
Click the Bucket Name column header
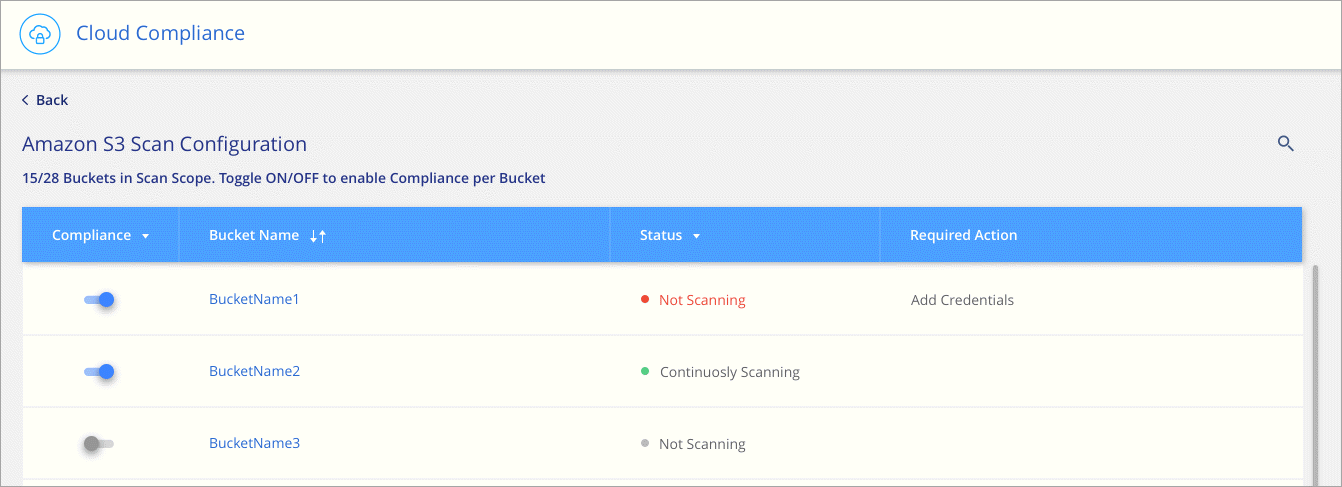click(x=254, y=235)
